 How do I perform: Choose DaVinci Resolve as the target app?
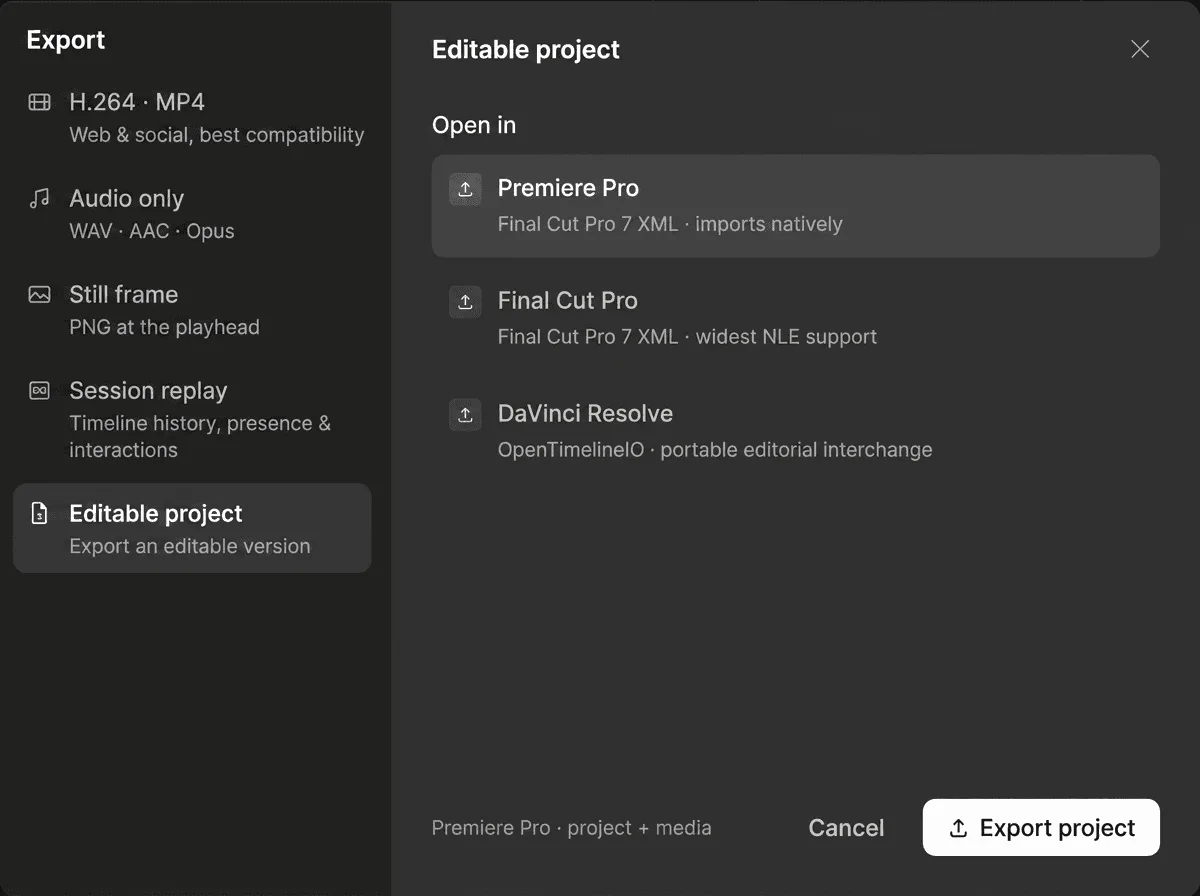tap(796, 431)
